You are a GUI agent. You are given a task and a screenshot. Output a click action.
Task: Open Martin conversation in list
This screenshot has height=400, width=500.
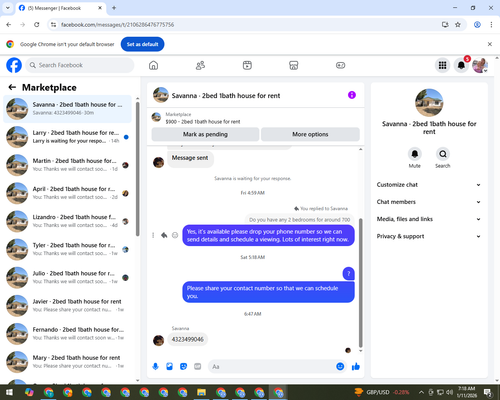67,165
